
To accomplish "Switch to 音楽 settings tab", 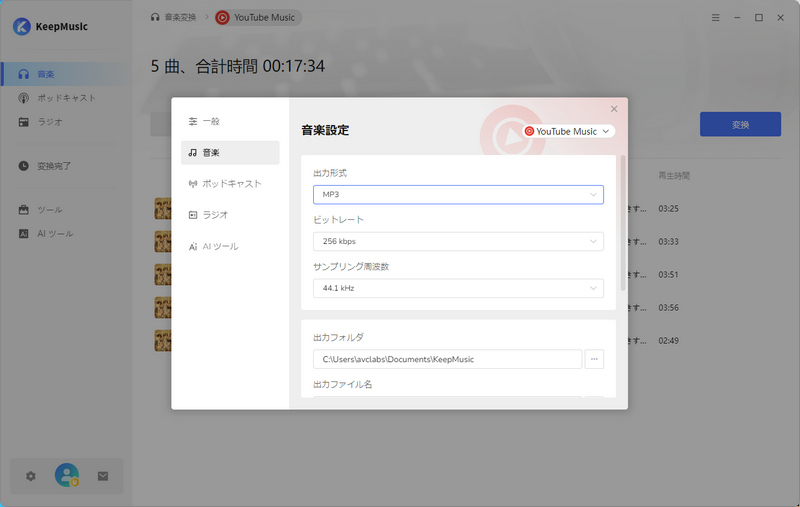I will click(x=230, y=153).
